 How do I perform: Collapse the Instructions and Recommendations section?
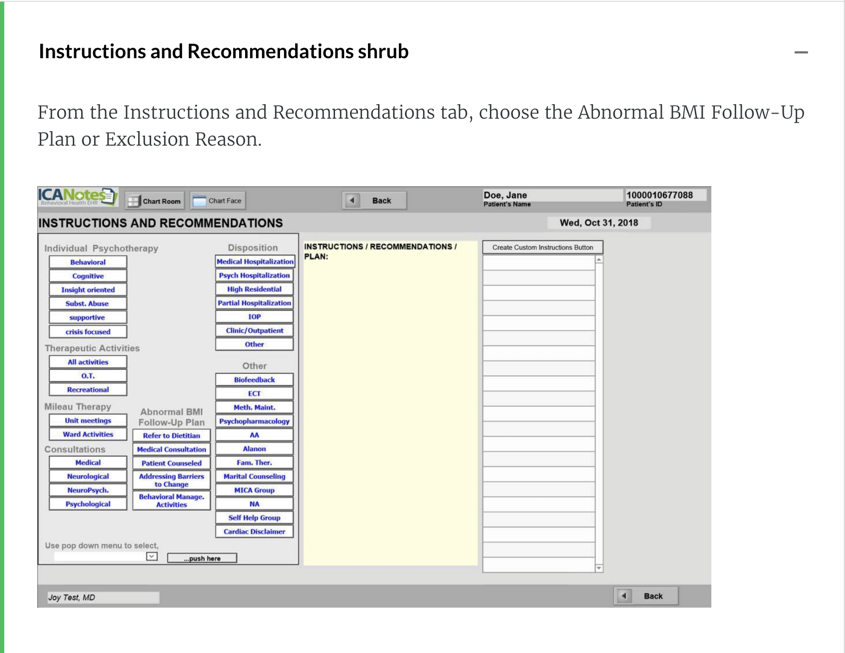(800, 52)
